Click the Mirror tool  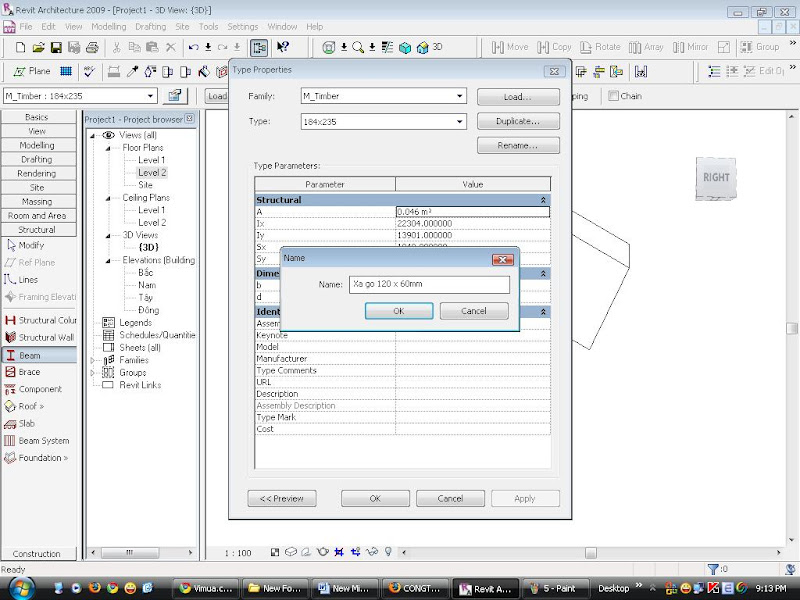pos(690,47)
